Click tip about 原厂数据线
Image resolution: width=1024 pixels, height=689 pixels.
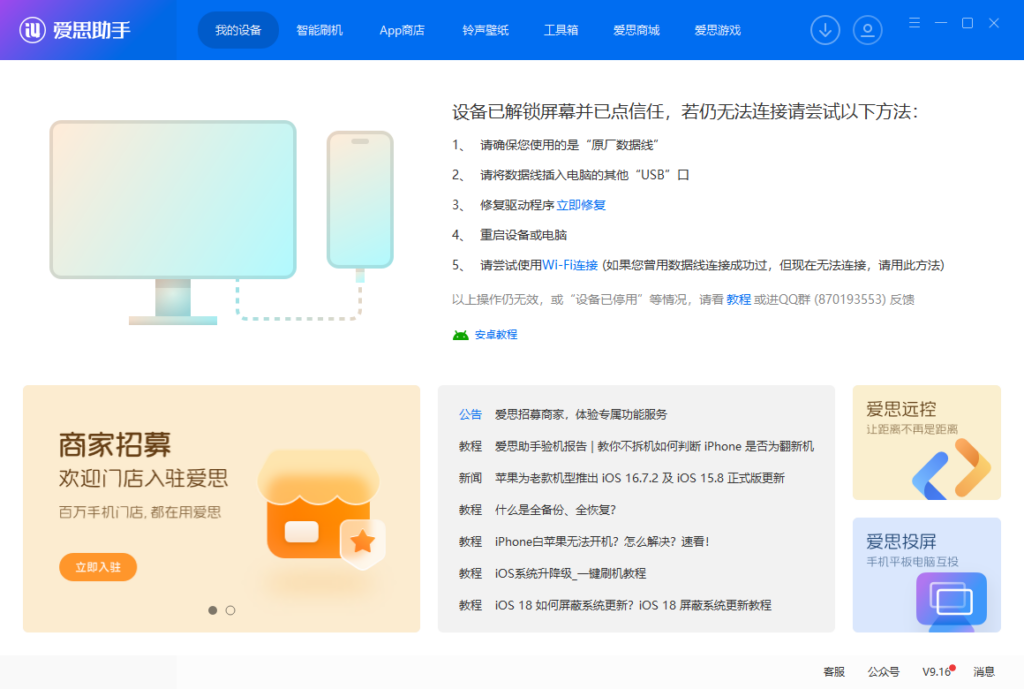point(569,145)
